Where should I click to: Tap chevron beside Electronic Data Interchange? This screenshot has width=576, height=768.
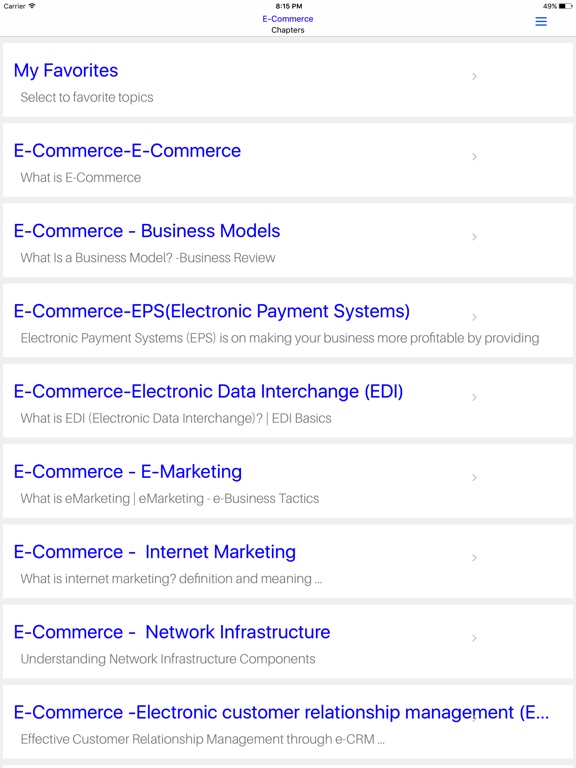pyautogui.click(x=474, y=397)
